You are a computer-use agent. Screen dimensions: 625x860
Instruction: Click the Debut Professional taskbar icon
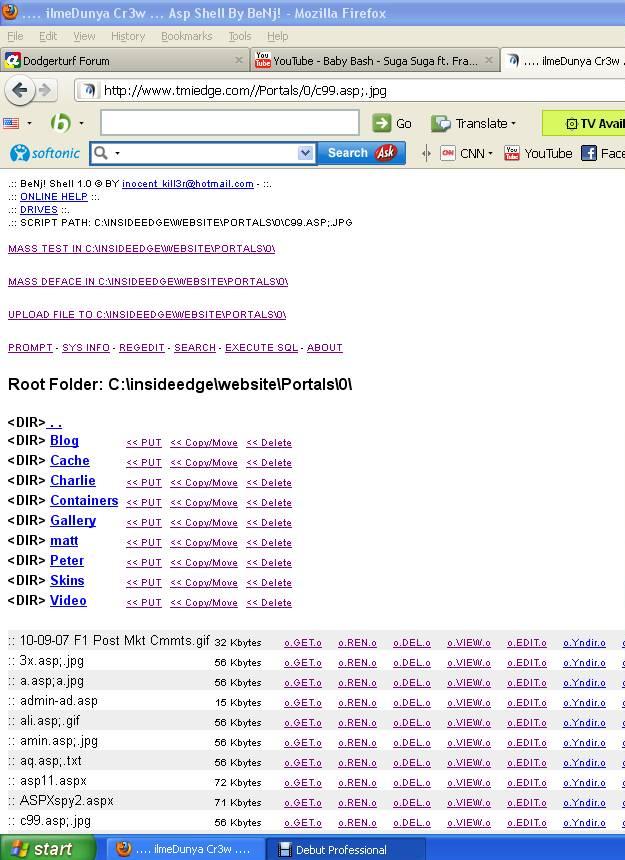tap(285, 850)
